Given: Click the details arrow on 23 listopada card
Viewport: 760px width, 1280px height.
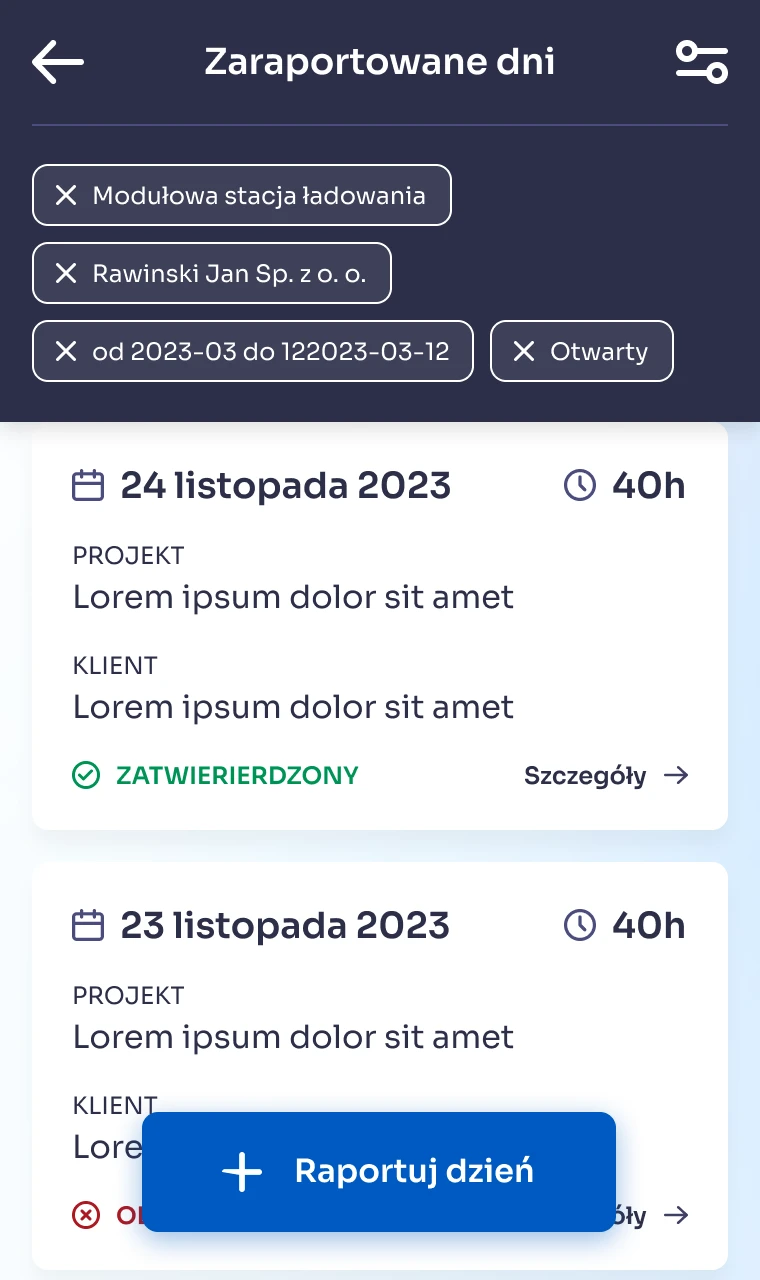Looking at the screenshot, I should point(677,1215).
